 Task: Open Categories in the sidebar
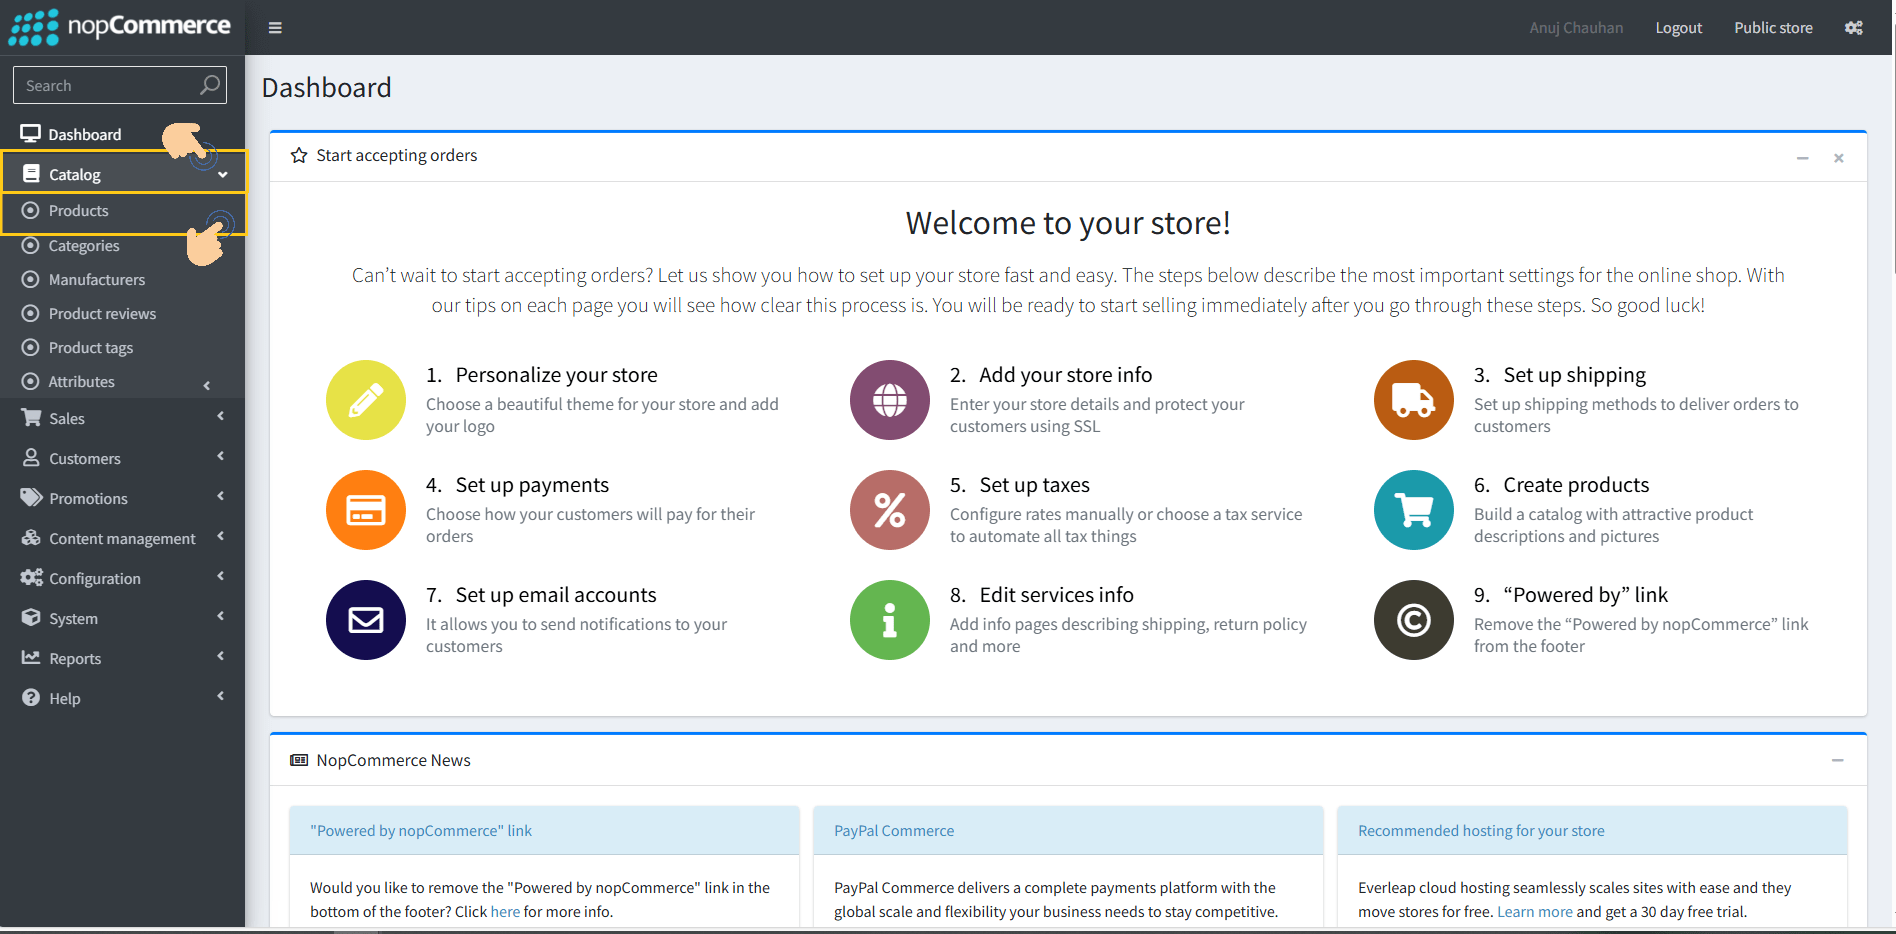pyautogui.click(x=84, y=246)
